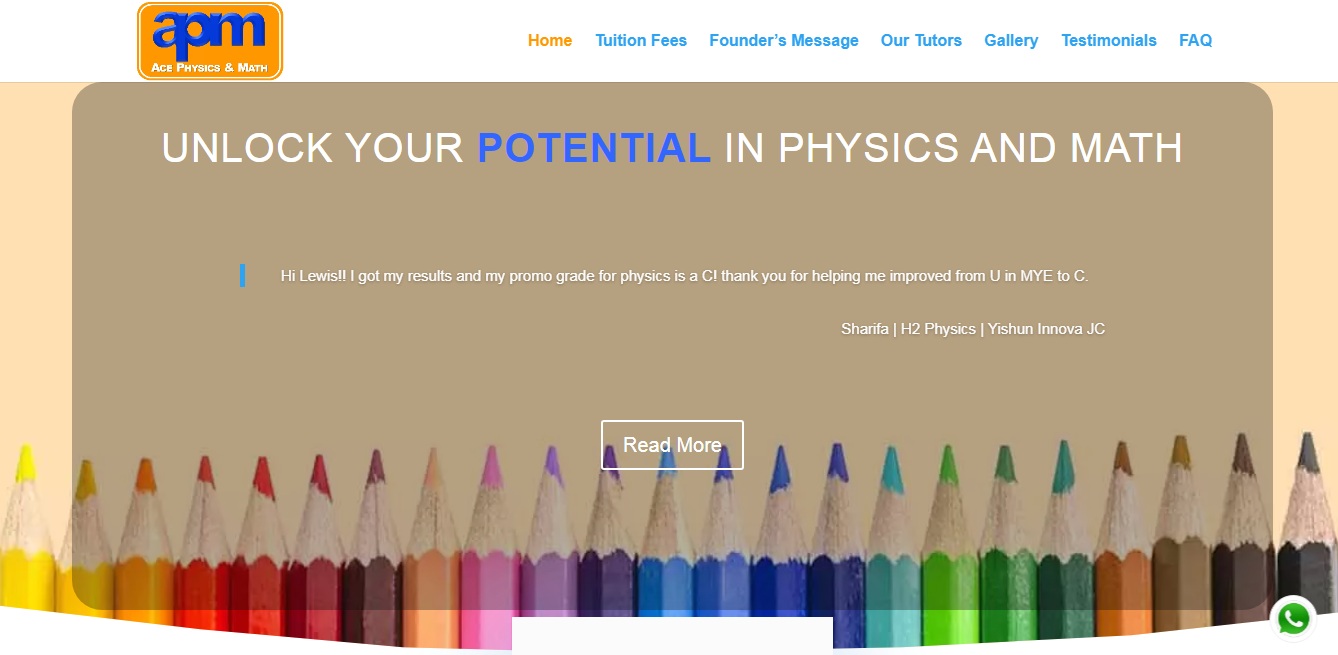Select Our Tutors in the navigation

point(921,41)
